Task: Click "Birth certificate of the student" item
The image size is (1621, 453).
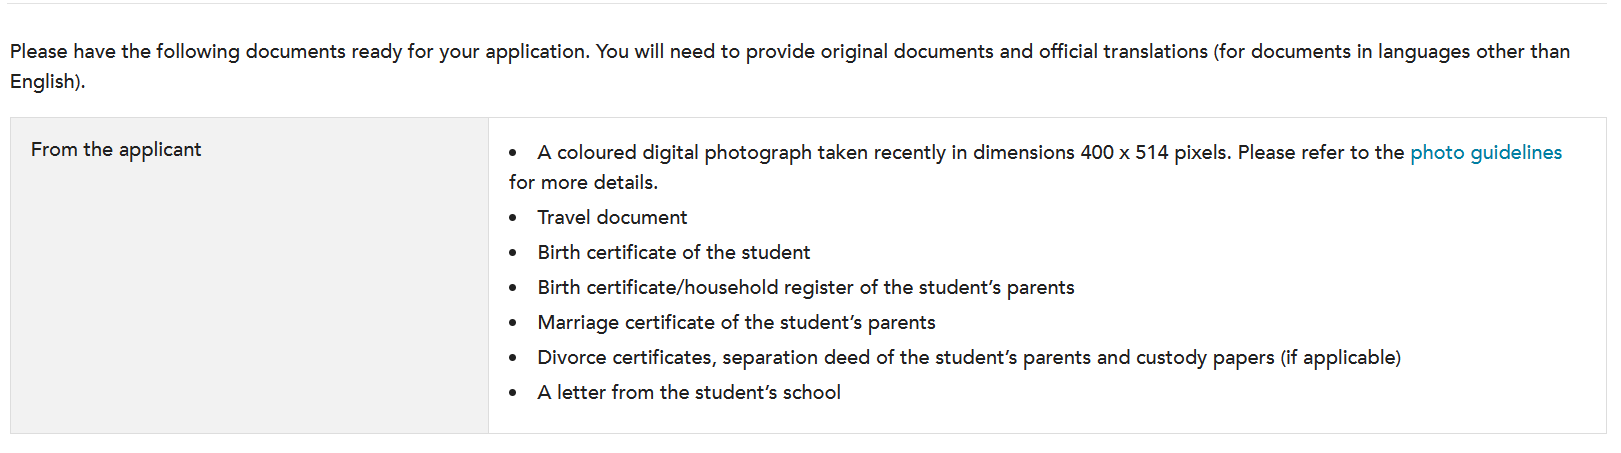Action: 673,252
